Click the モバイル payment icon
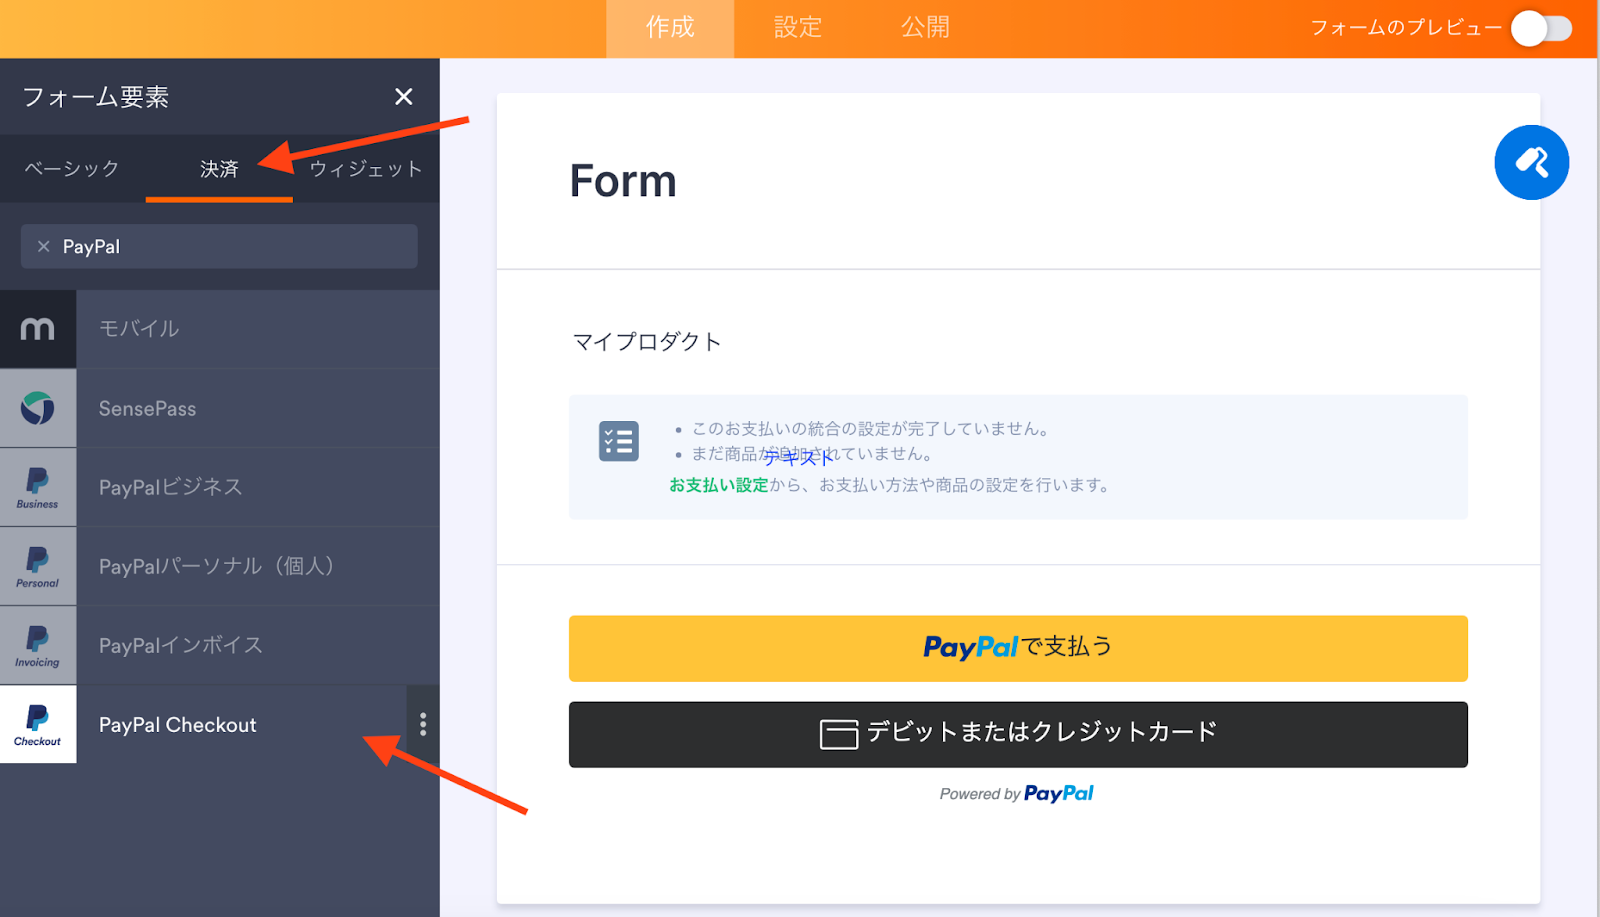Viewport: 1600px width, 917px height. click(x=38, y=329)
